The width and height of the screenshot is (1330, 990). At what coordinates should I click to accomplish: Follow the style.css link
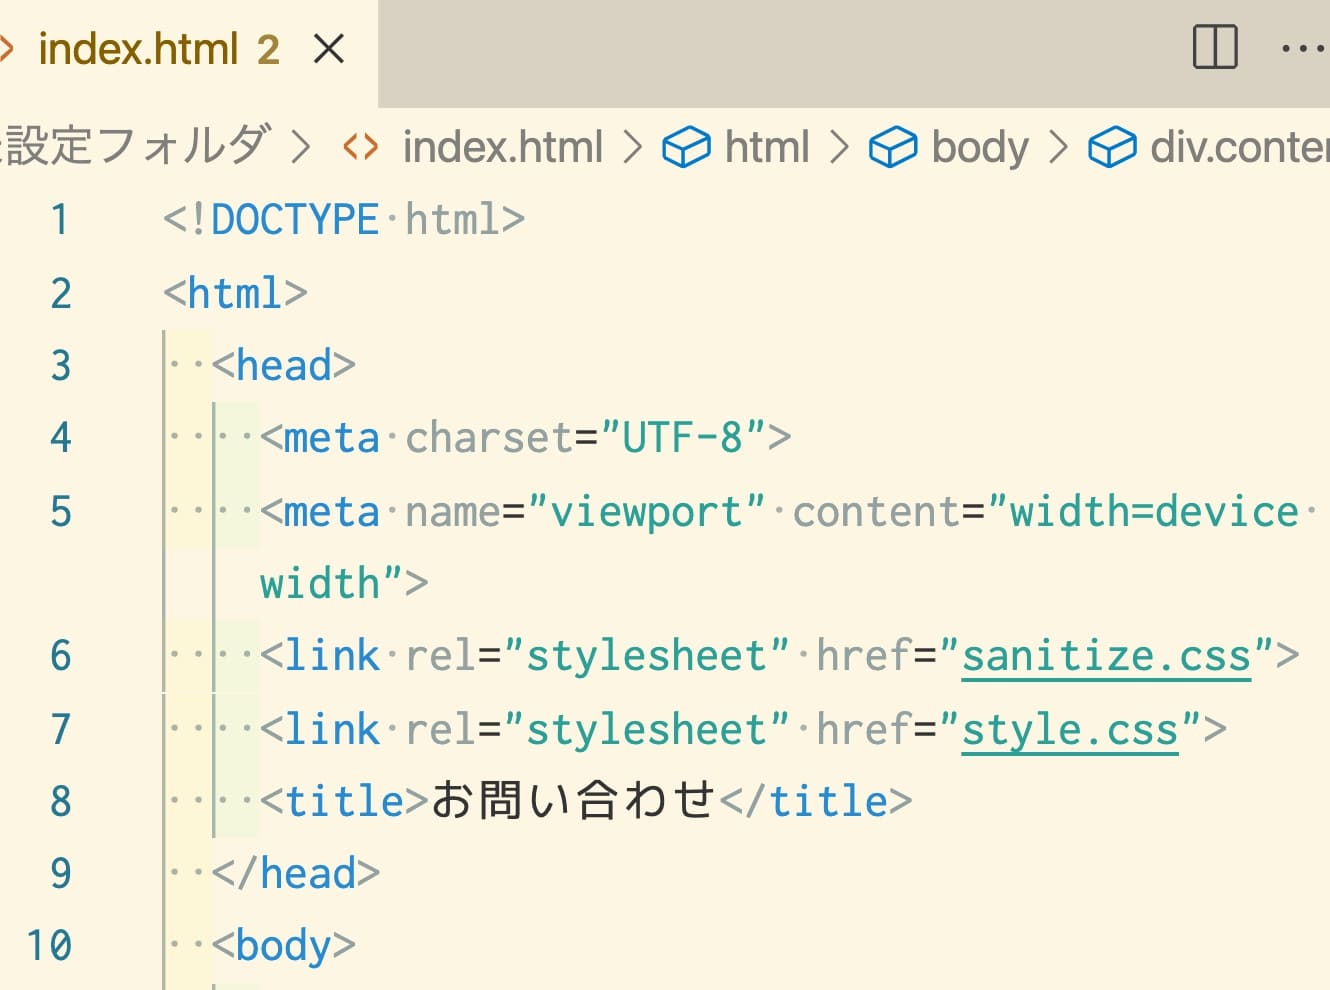click(1070, 730)
